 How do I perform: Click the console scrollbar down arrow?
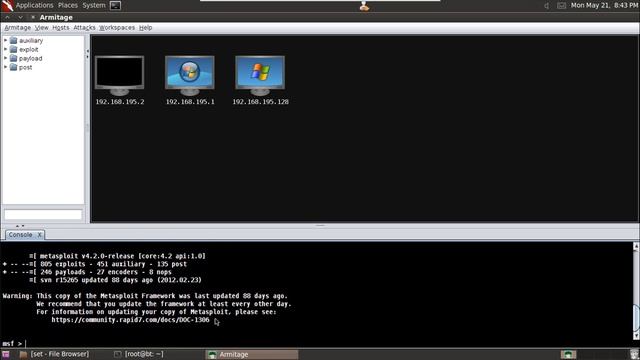636,336
